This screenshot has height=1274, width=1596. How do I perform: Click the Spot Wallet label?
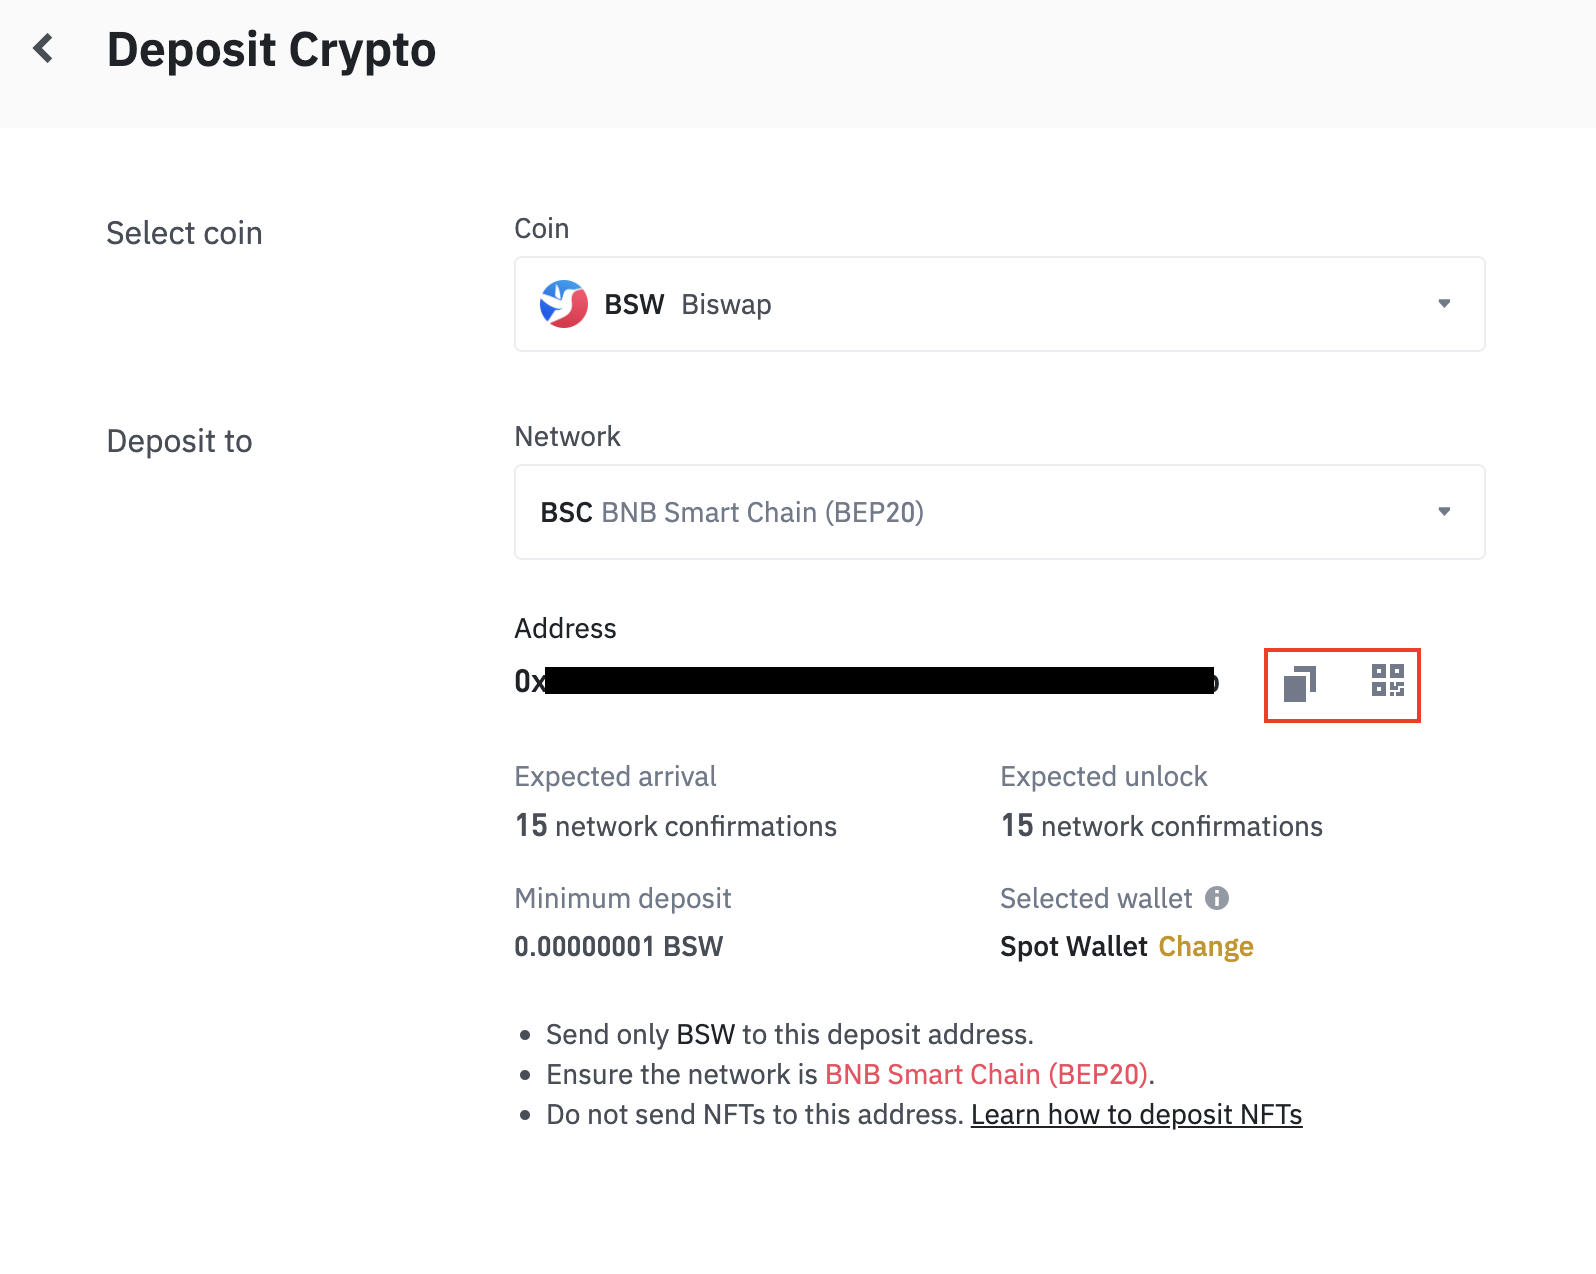(x=1074, y=946)
